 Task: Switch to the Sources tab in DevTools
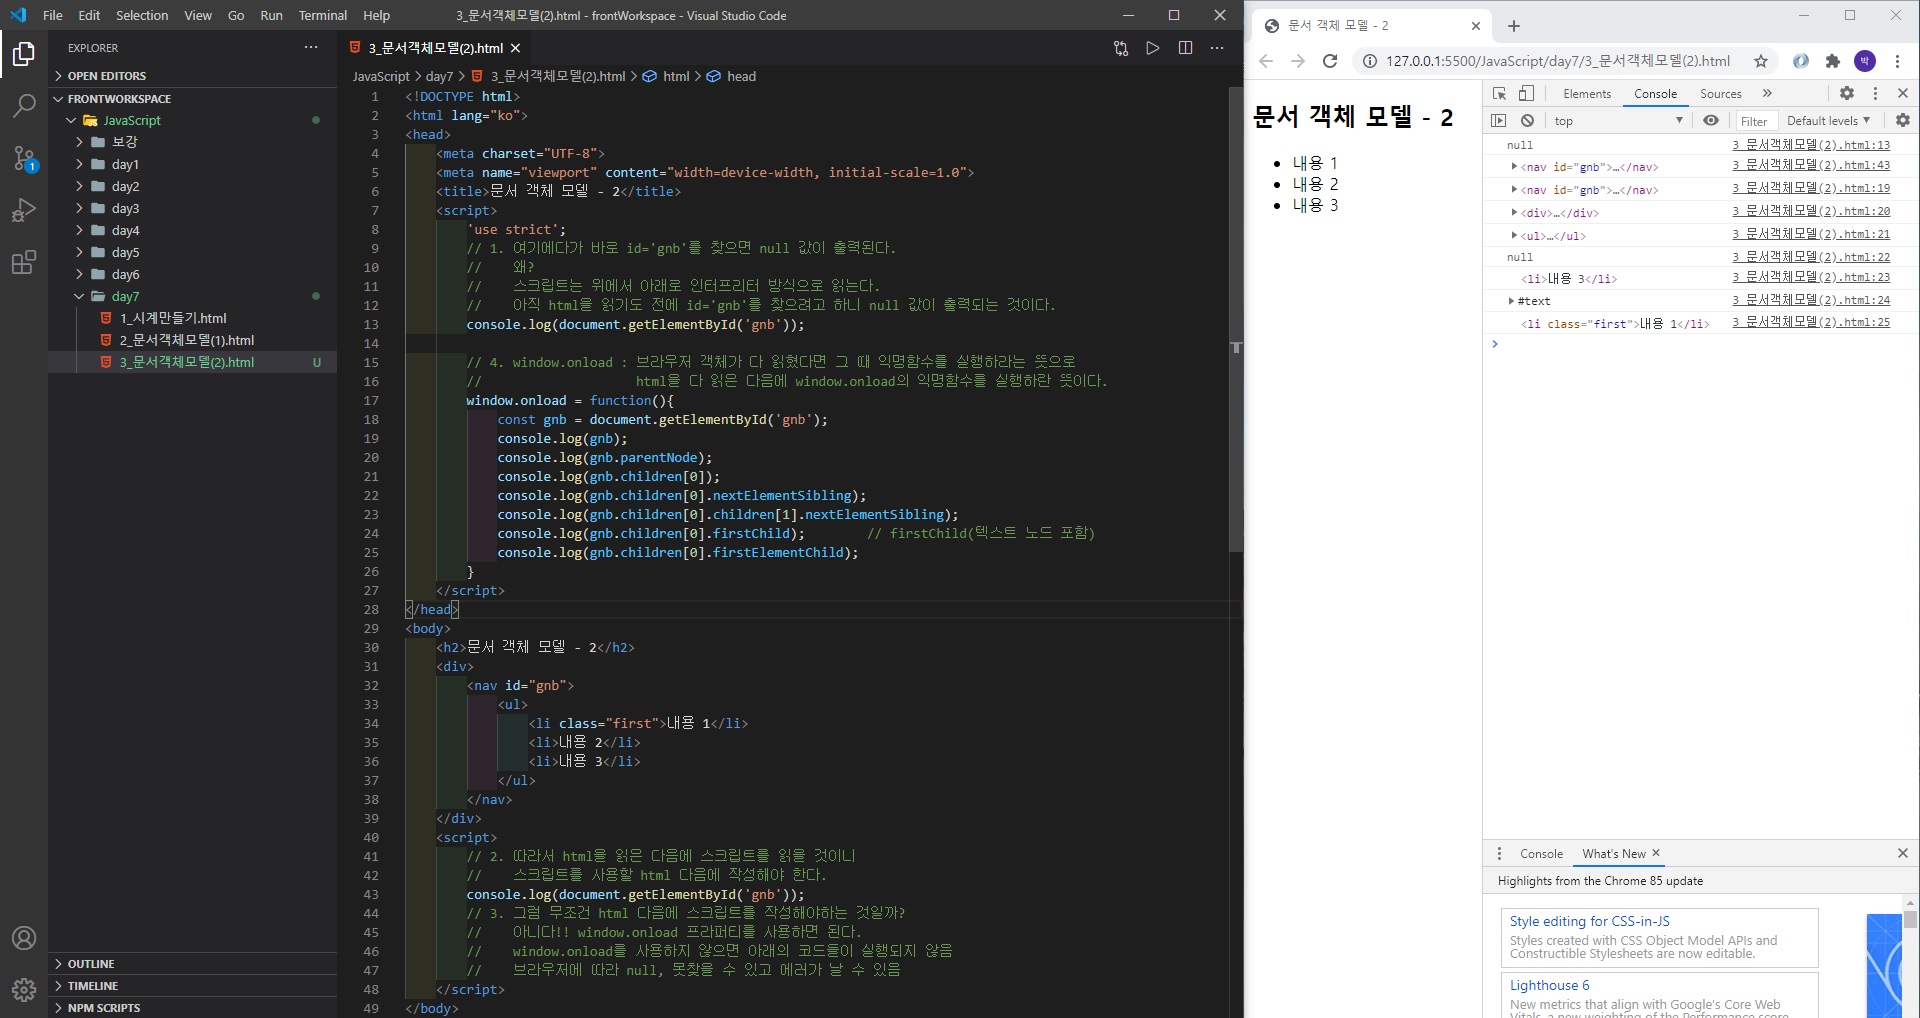coord(1720,93)
